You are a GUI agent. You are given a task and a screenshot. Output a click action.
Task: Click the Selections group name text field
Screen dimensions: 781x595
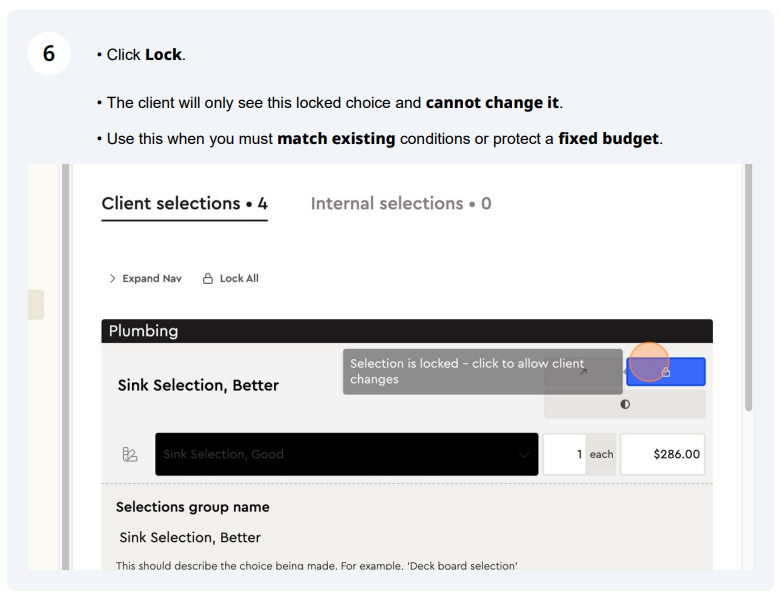pyautogui.click(x=406, y=537)
